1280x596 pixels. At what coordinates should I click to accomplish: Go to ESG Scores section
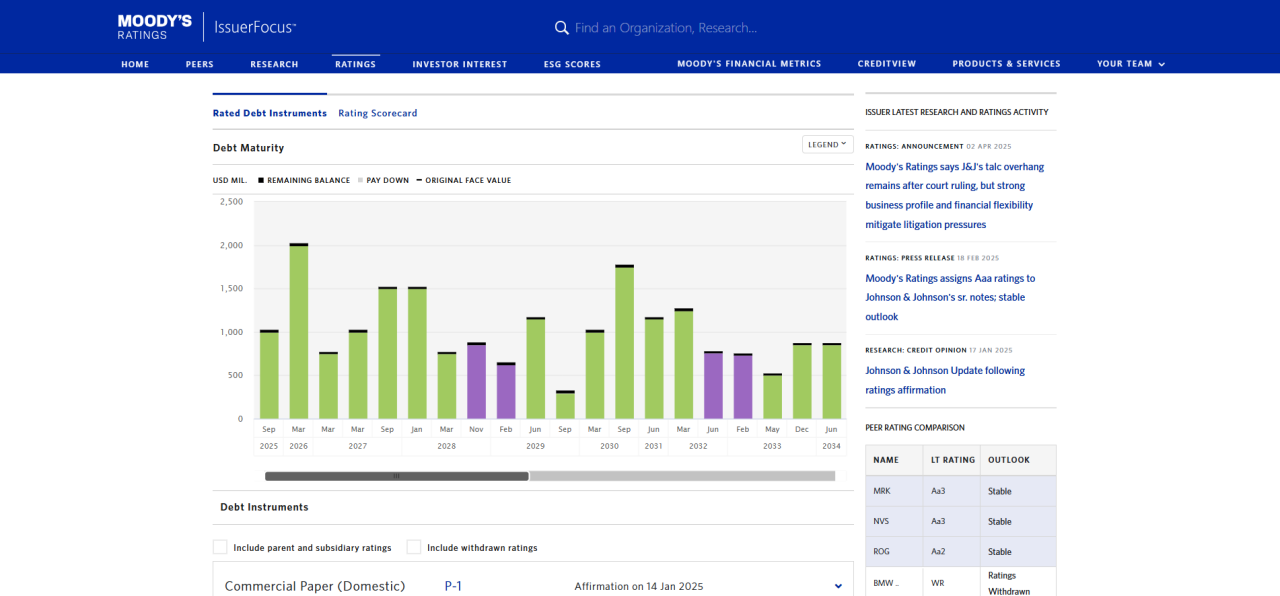click(x=572, y=64)
